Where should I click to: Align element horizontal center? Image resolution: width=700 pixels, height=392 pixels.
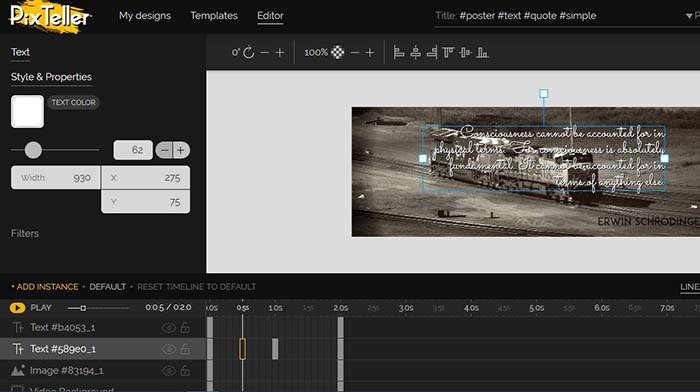416,53
